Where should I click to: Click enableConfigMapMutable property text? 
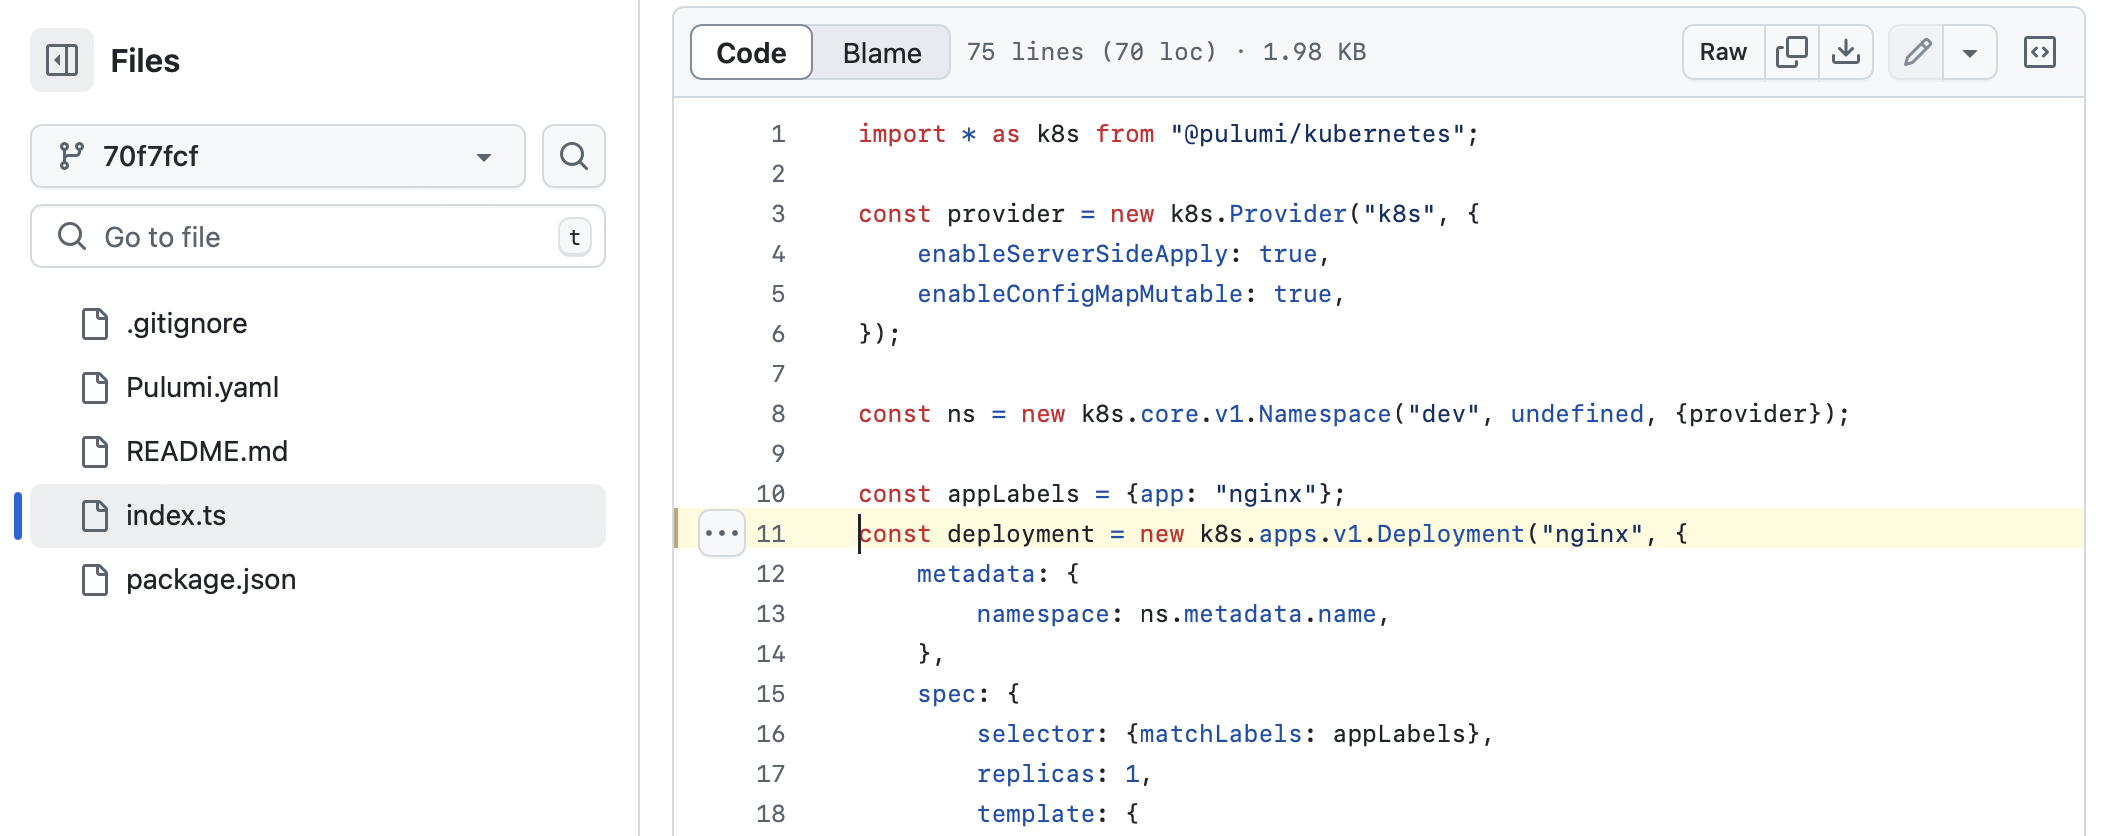coord(1080,294)
